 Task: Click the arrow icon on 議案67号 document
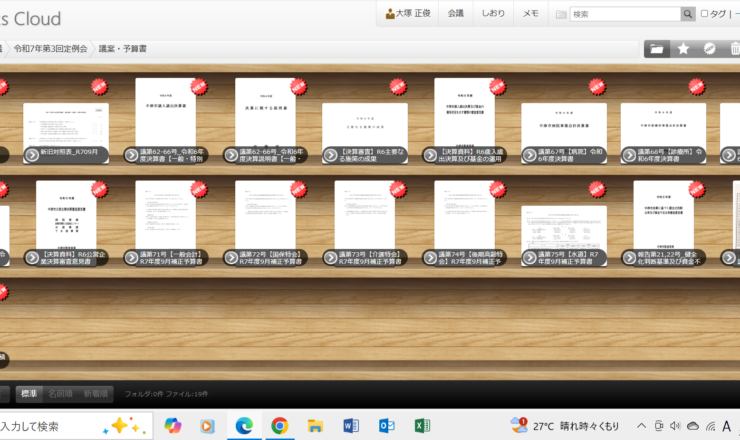[x=529, y=155]
